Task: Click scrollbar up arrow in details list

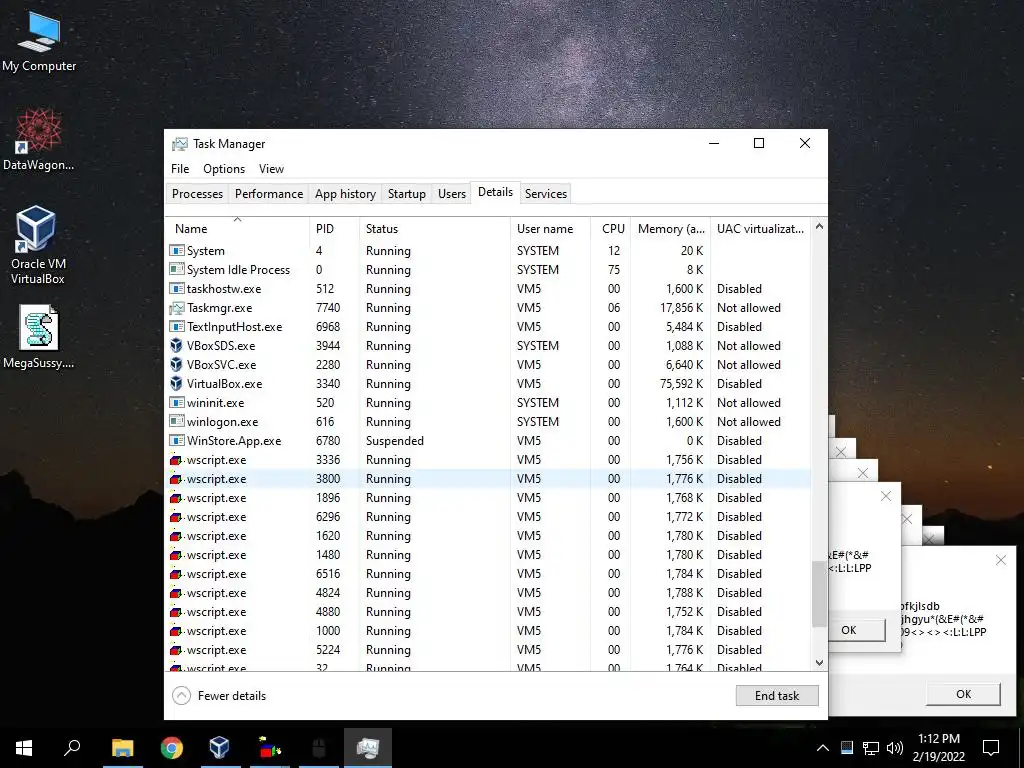Action: point(819,227)
